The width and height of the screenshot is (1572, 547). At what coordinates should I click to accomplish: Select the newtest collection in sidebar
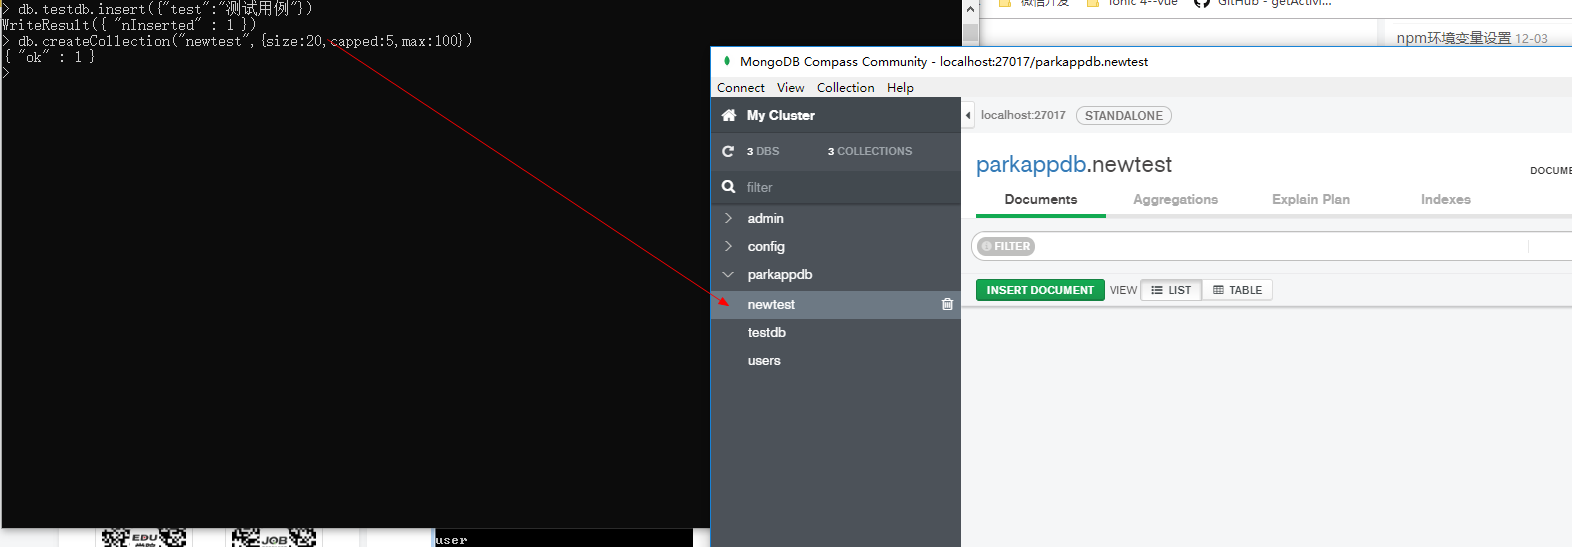[x=836, y=304]
